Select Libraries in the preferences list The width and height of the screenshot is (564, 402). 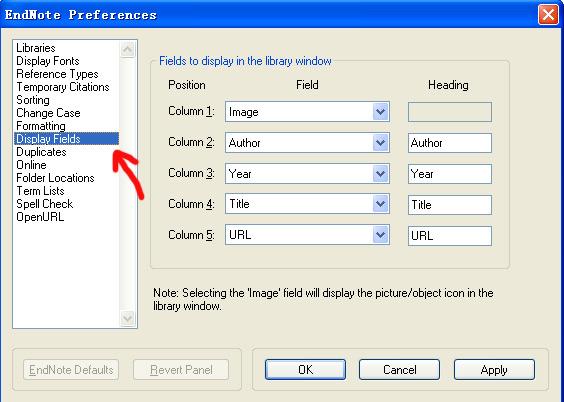click(x=36, y=48)
